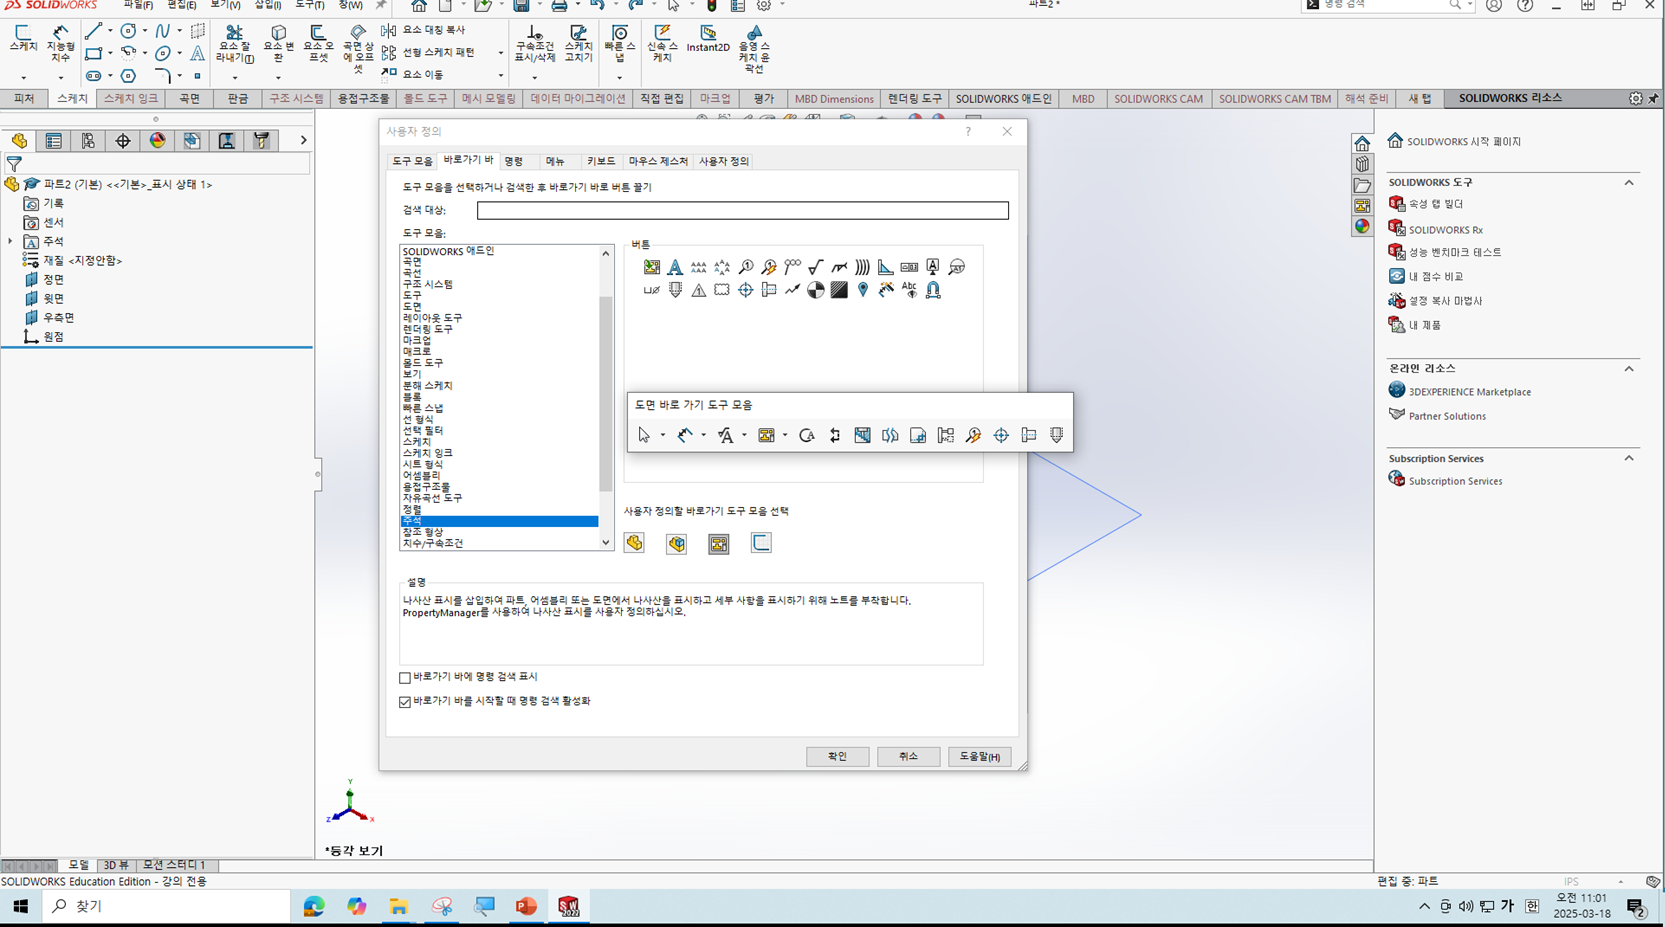
Task: Select the Hole Callout icon
Action: [x=652, y=290]
